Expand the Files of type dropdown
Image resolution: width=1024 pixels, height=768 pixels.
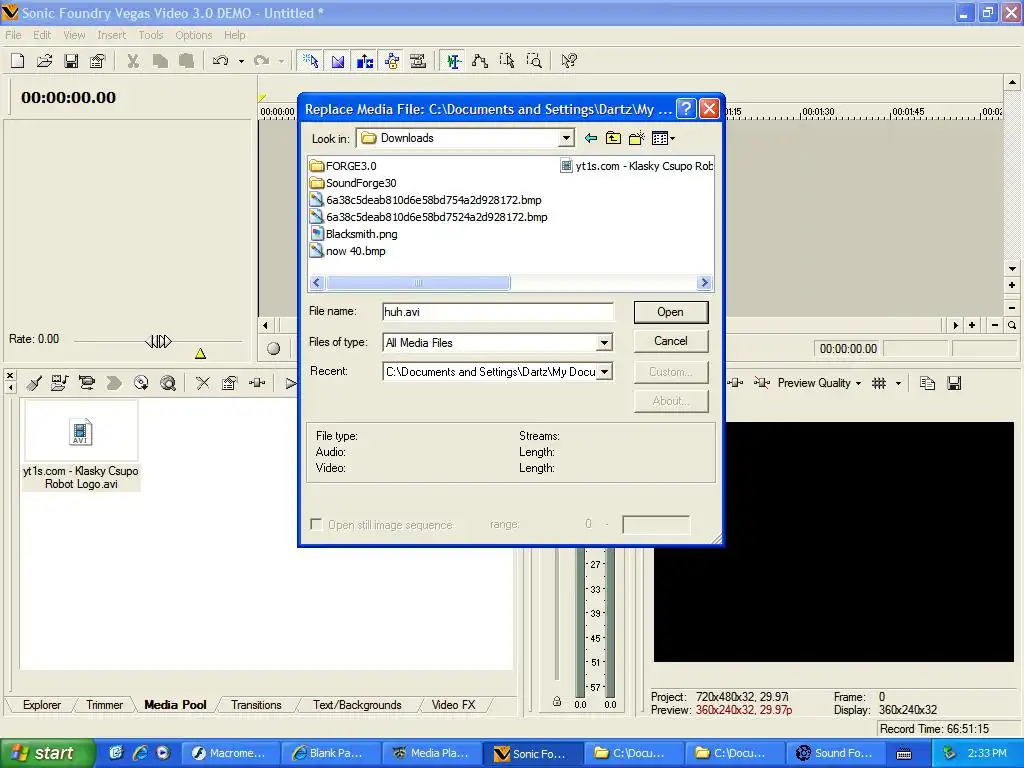pyautogui.click(x=605, y=343)
